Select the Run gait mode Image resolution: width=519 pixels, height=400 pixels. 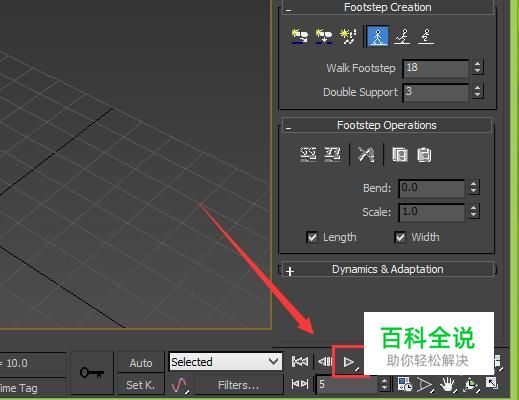402,36
